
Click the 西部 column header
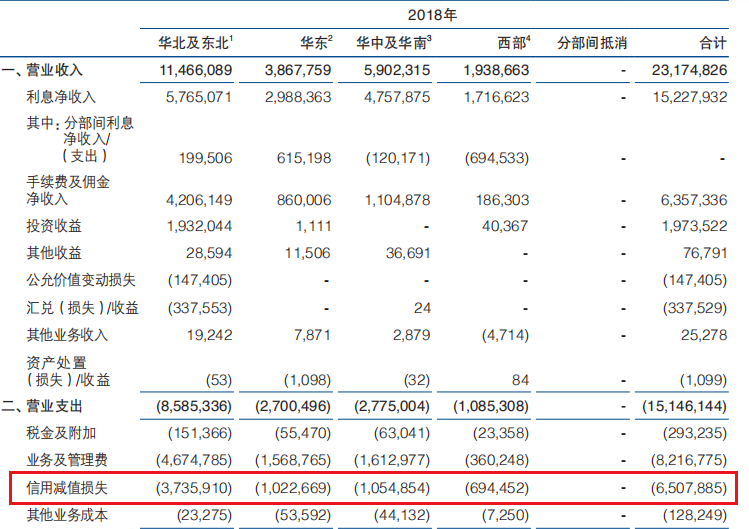514,43
